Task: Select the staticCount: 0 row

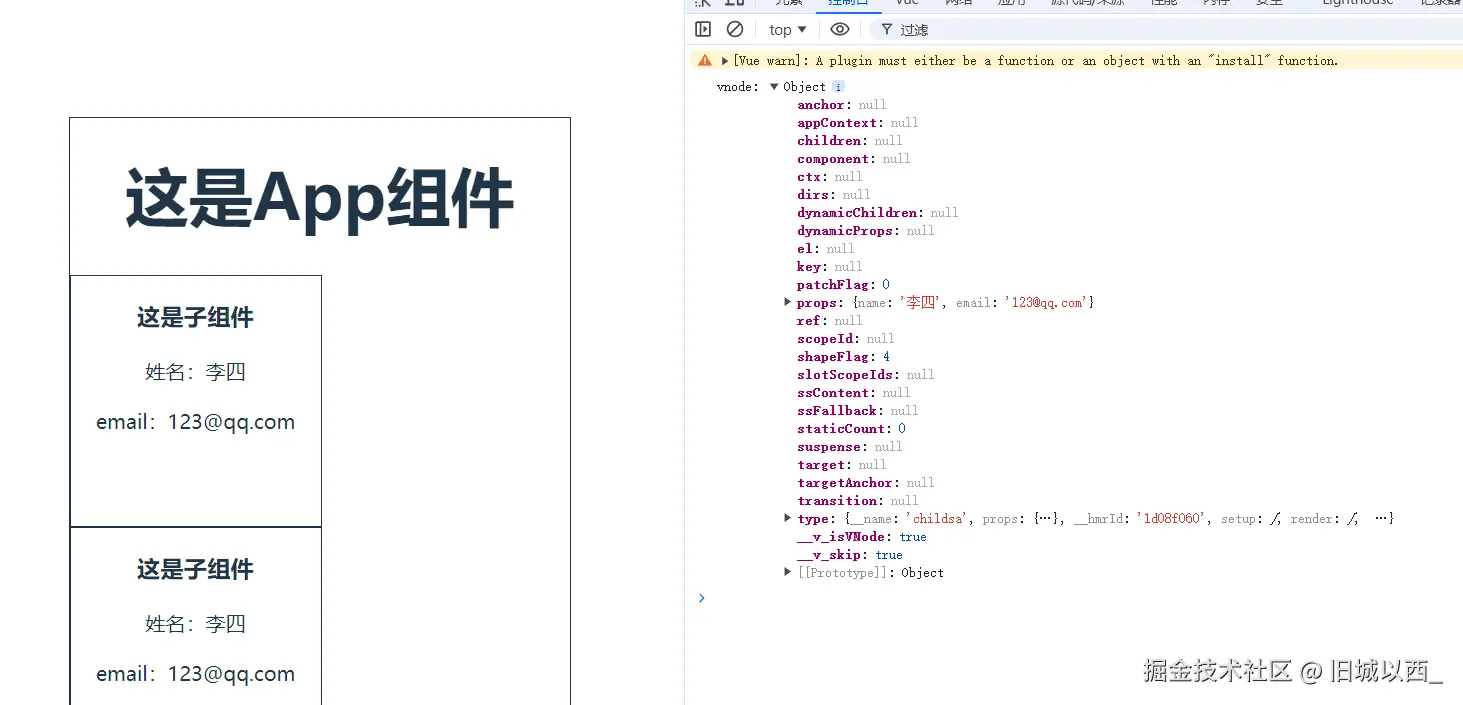Action: tap(852, 429)
